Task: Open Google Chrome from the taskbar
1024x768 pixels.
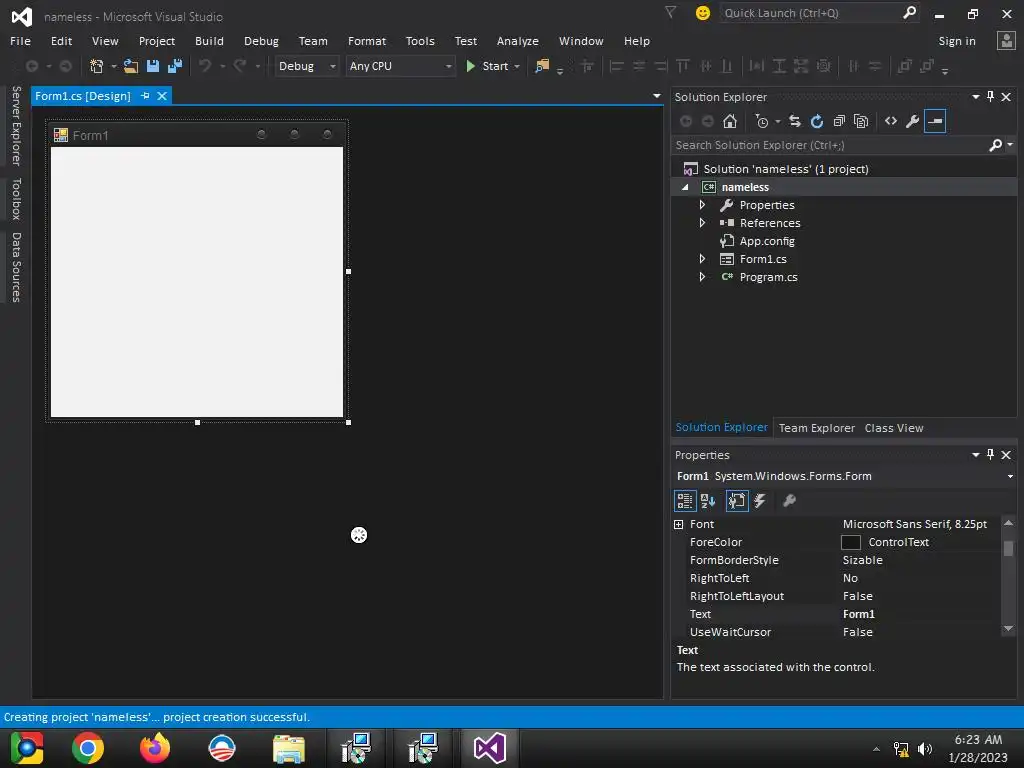Action: pos(88,748)
